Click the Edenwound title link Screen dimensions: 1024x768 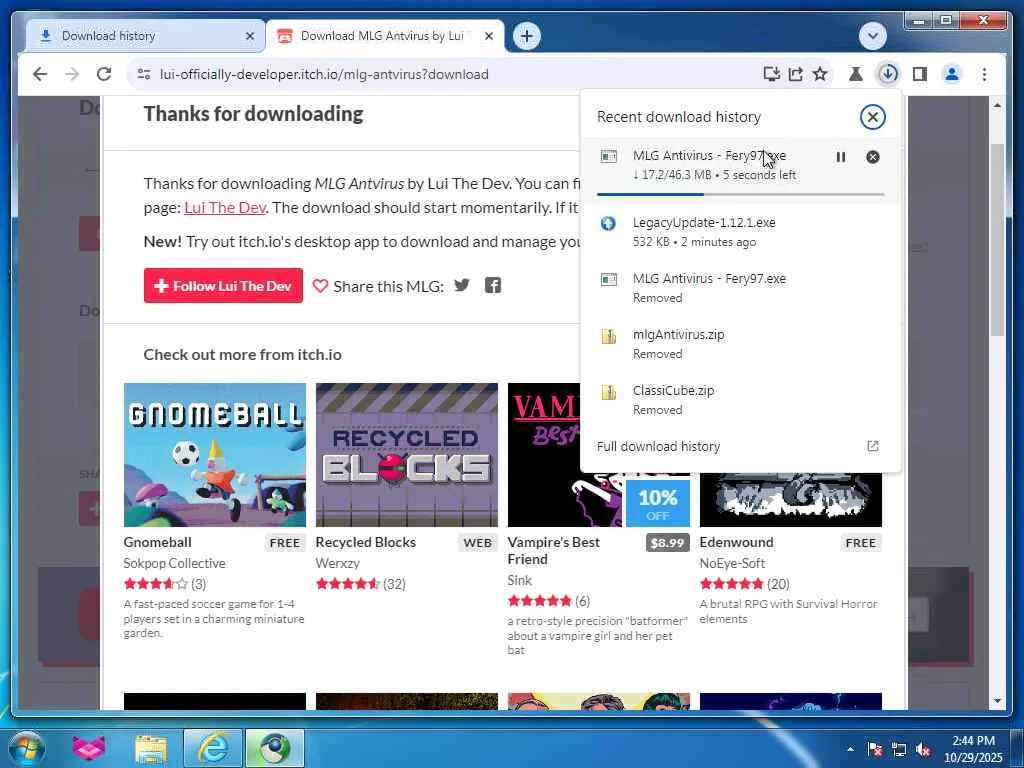pos(736,542)
